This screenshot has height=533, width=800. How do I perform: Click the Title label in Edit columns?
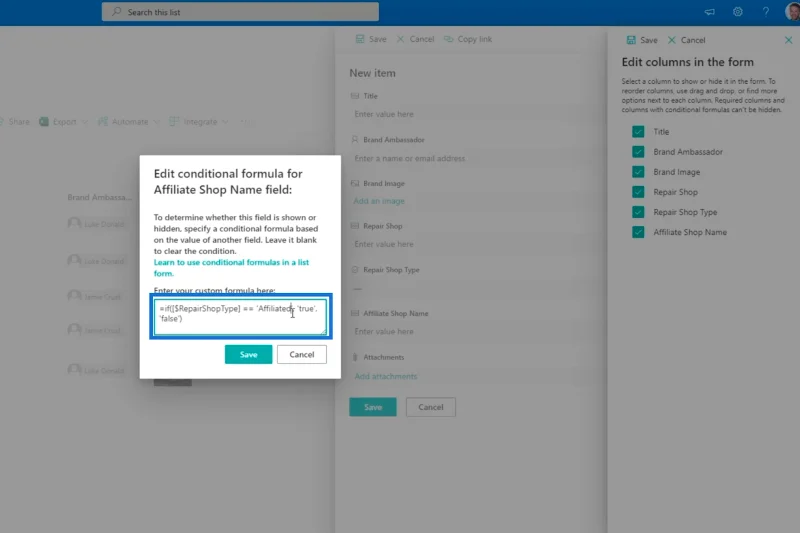tap(661, 132)
